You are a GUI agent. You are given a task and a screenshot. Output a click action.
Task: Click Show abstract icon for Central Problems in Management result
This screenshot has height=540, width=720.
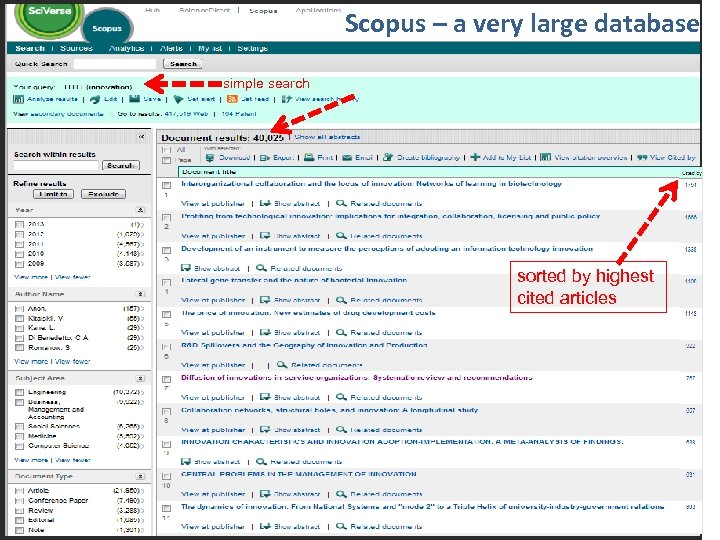[x=264, y=494]
